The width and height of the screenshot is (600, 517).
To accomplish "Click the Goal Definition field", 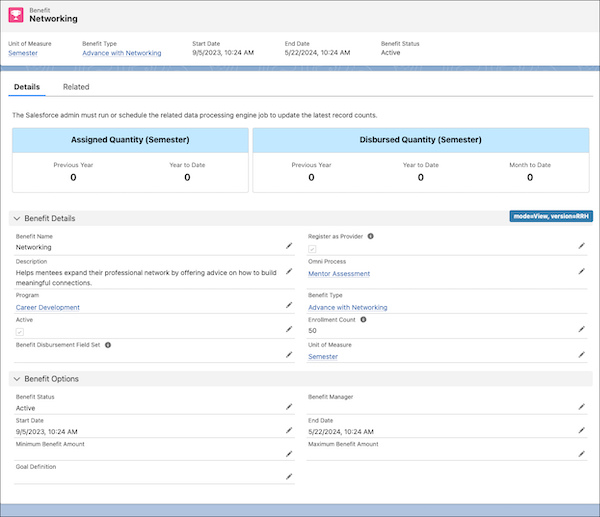I will (150, 477).
